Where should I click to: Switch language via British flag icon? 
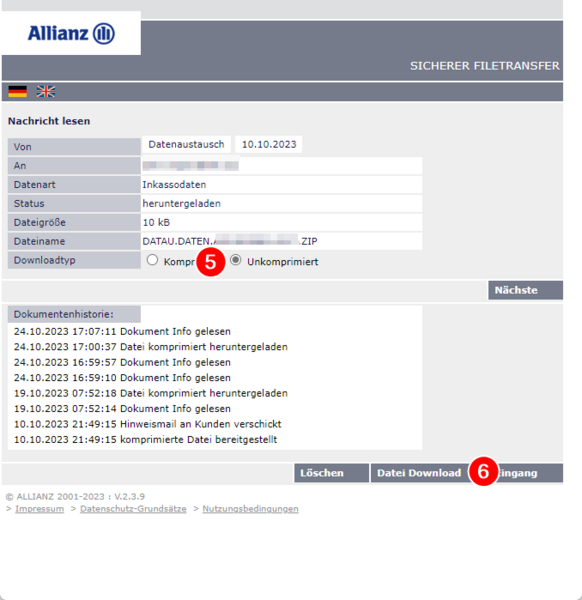(x=46, y=92)
